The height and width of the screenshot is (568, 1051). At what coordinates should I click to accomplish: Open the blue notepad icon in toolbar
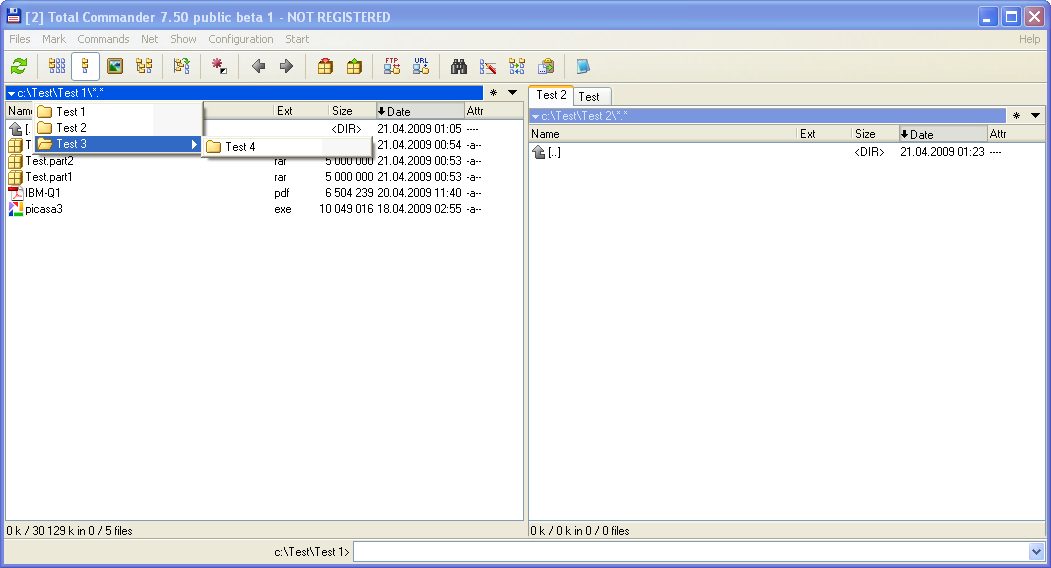[x=583, y=66]
